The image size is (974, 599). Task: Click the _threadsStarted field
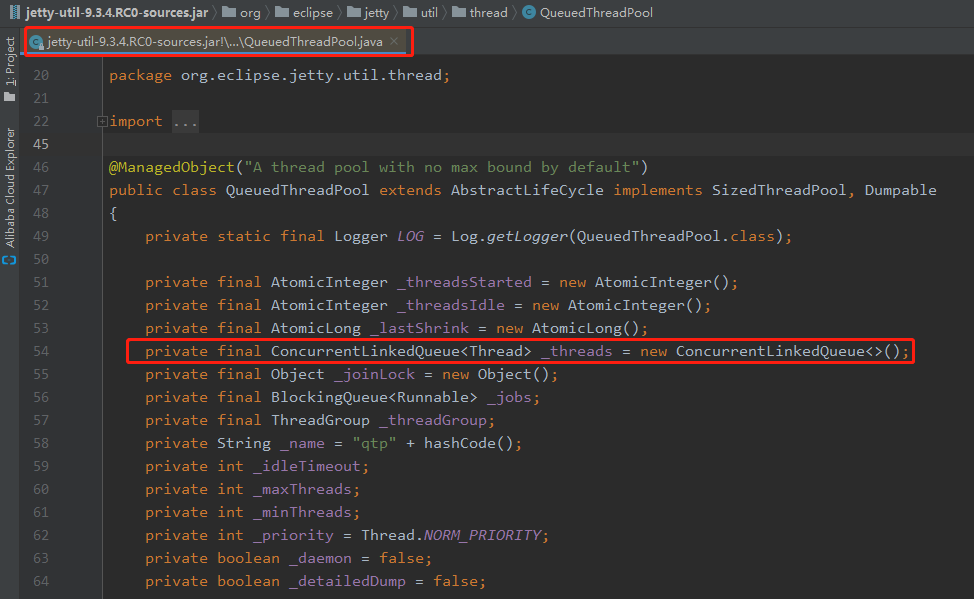[x=464, y=282]
